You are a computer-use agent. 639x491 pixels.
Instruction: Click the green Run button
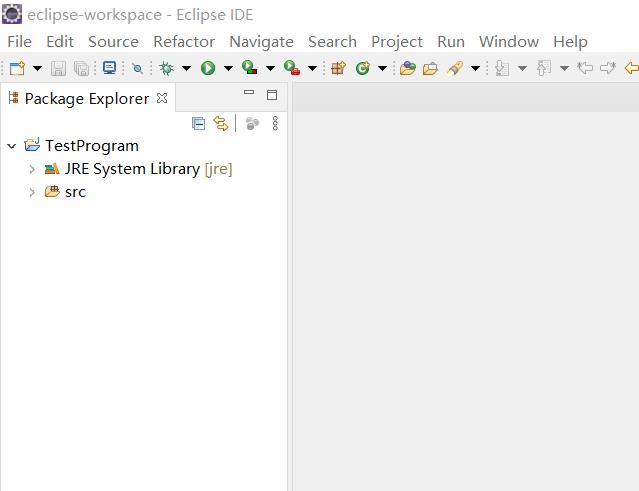[208, 68]
